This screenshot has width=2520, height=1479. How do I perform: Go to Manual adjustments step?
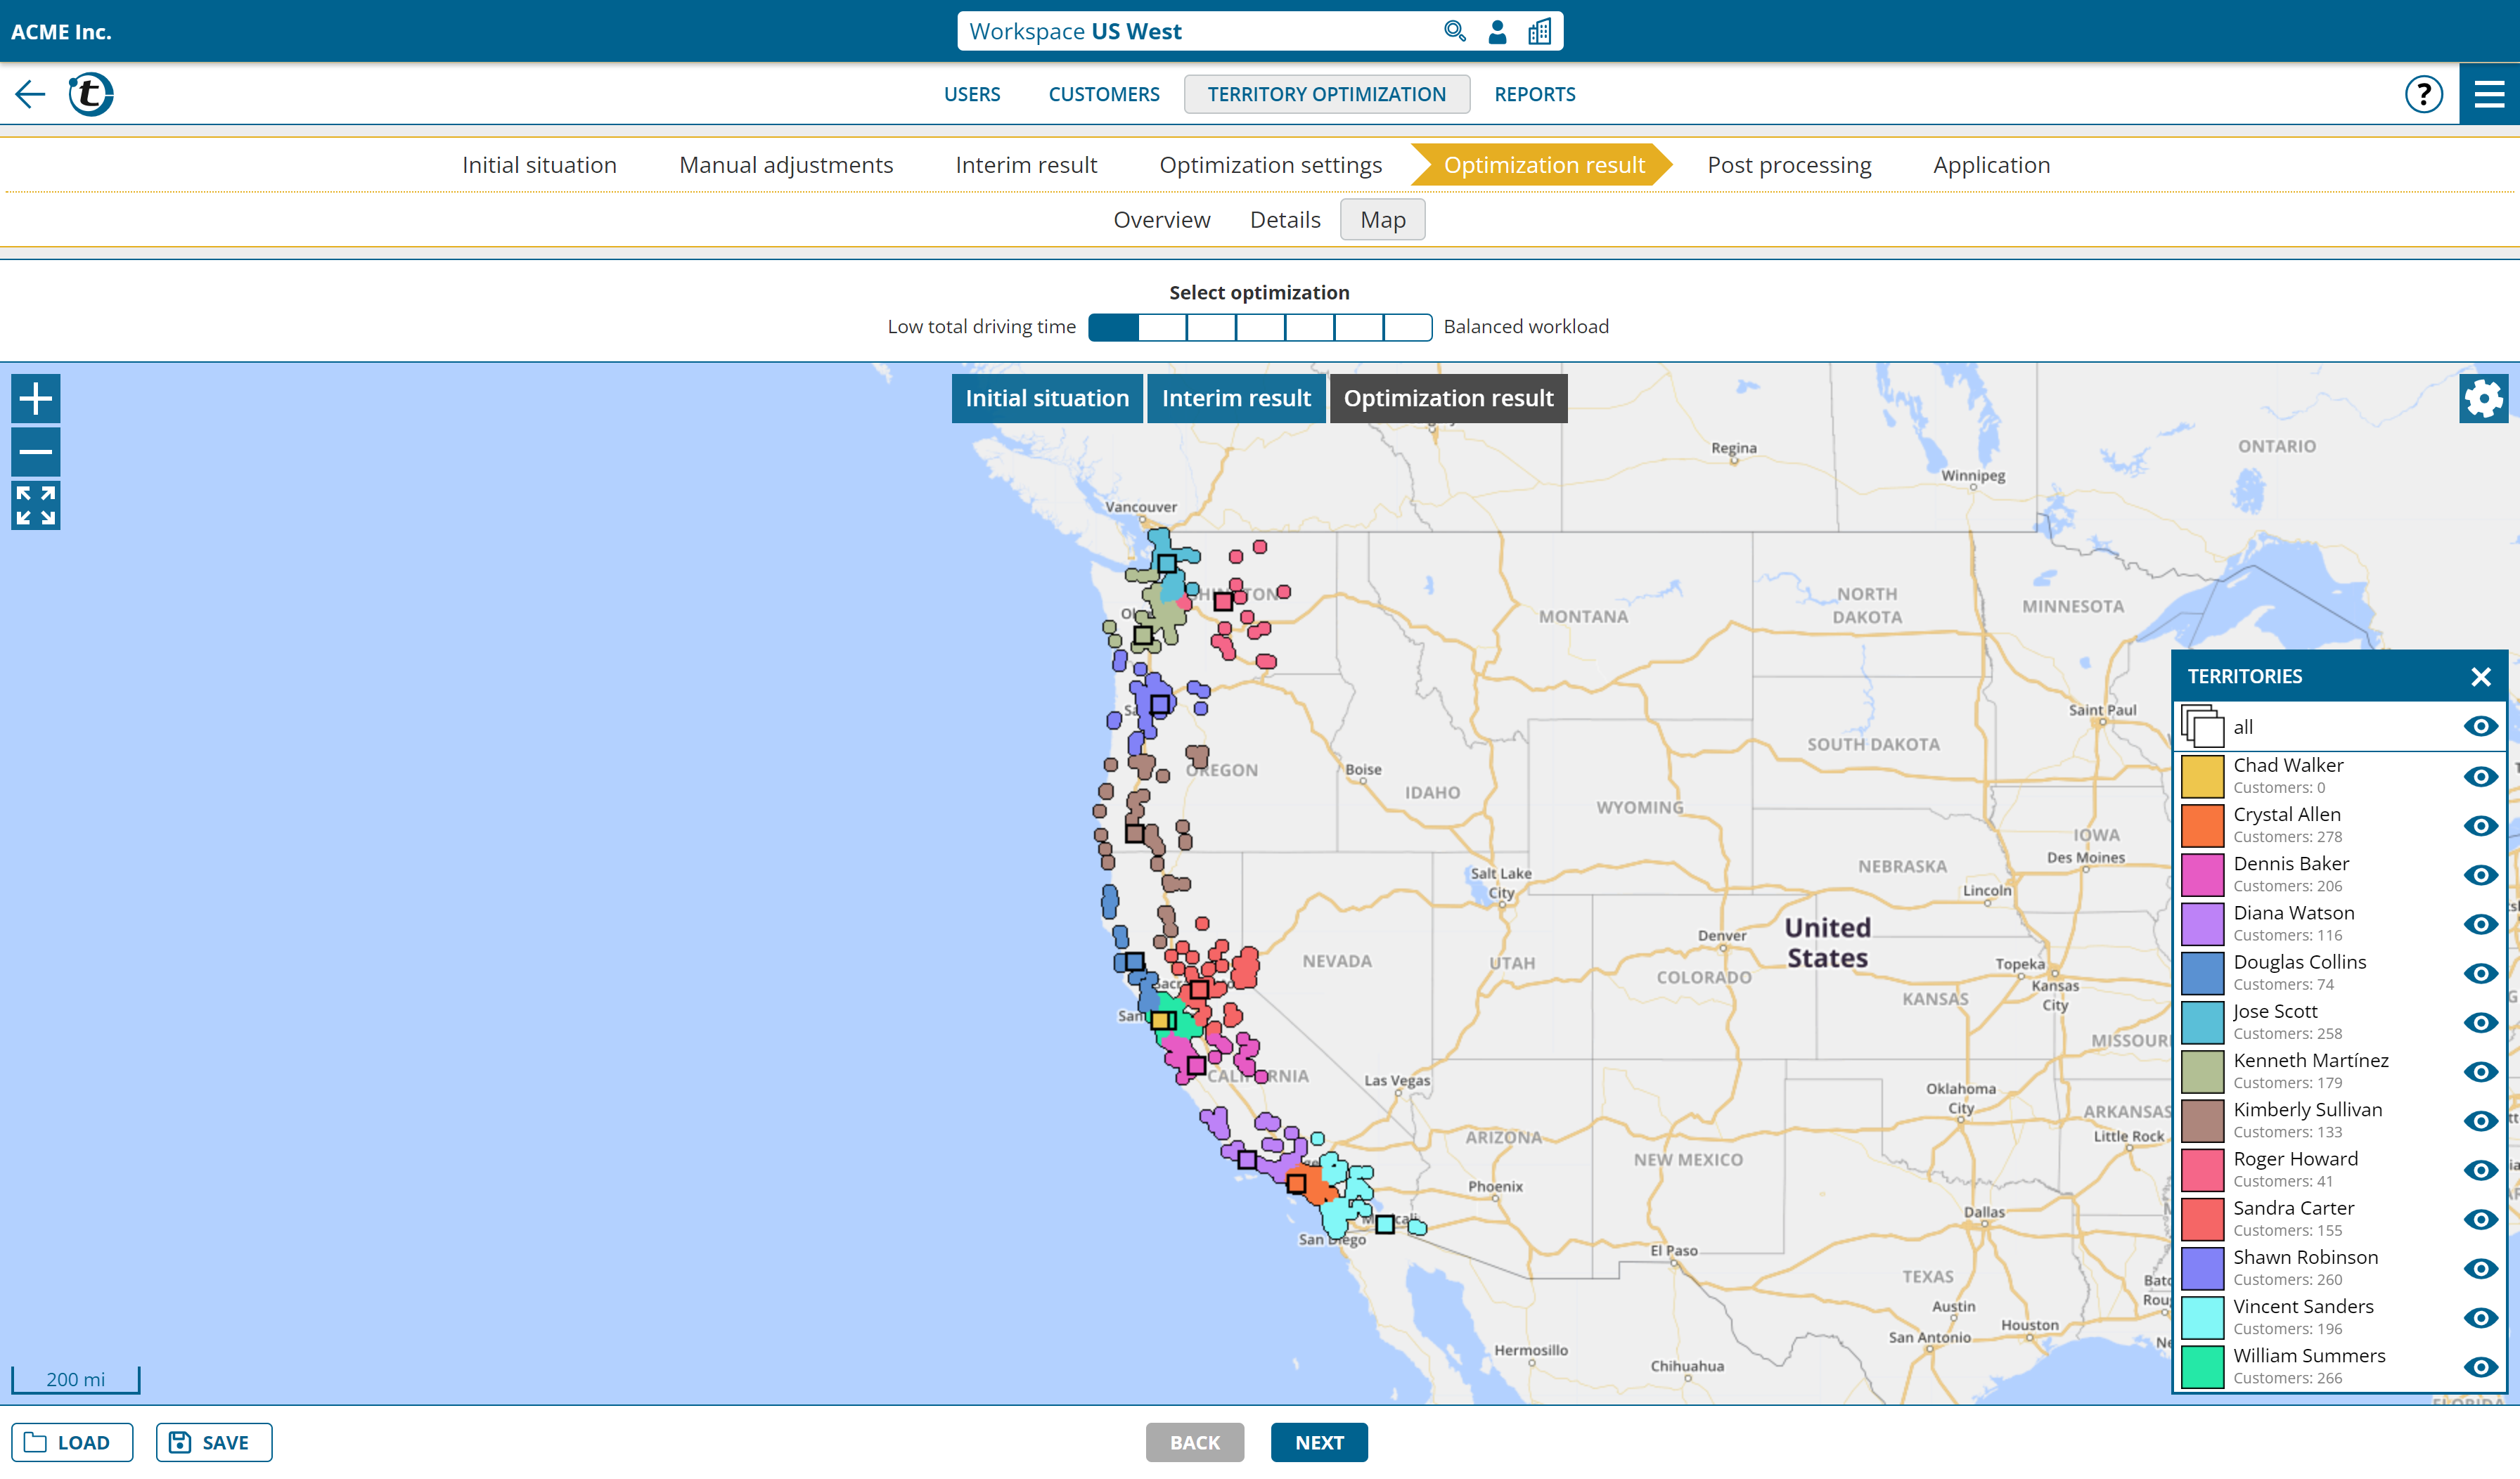click(x=786, y=165)
